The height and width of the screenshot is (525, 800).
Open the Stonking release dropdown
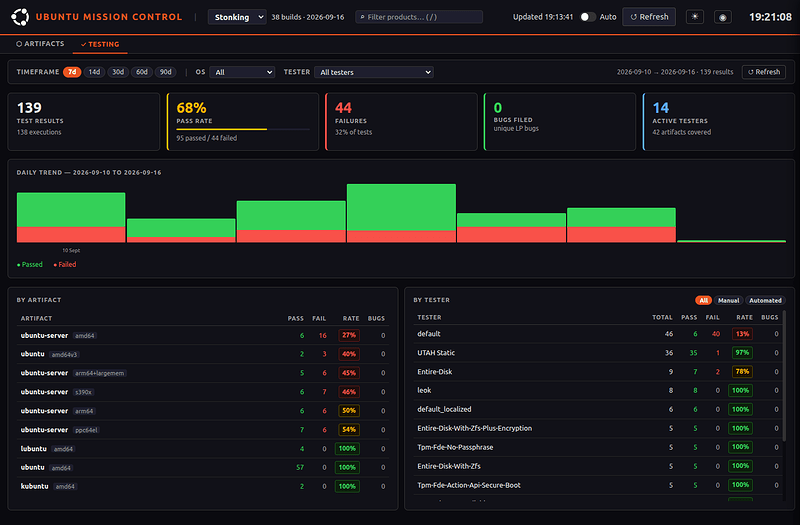point(237,17)
